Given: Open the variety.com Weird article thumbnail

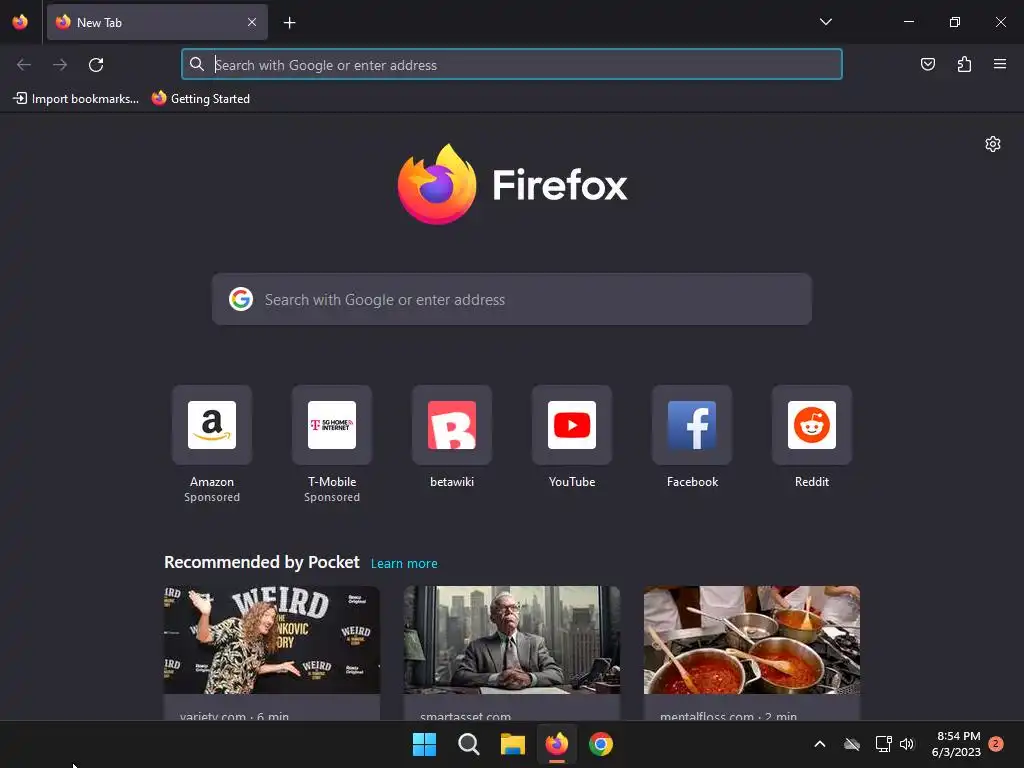Looking at the screenshot, I should [272, 640].
